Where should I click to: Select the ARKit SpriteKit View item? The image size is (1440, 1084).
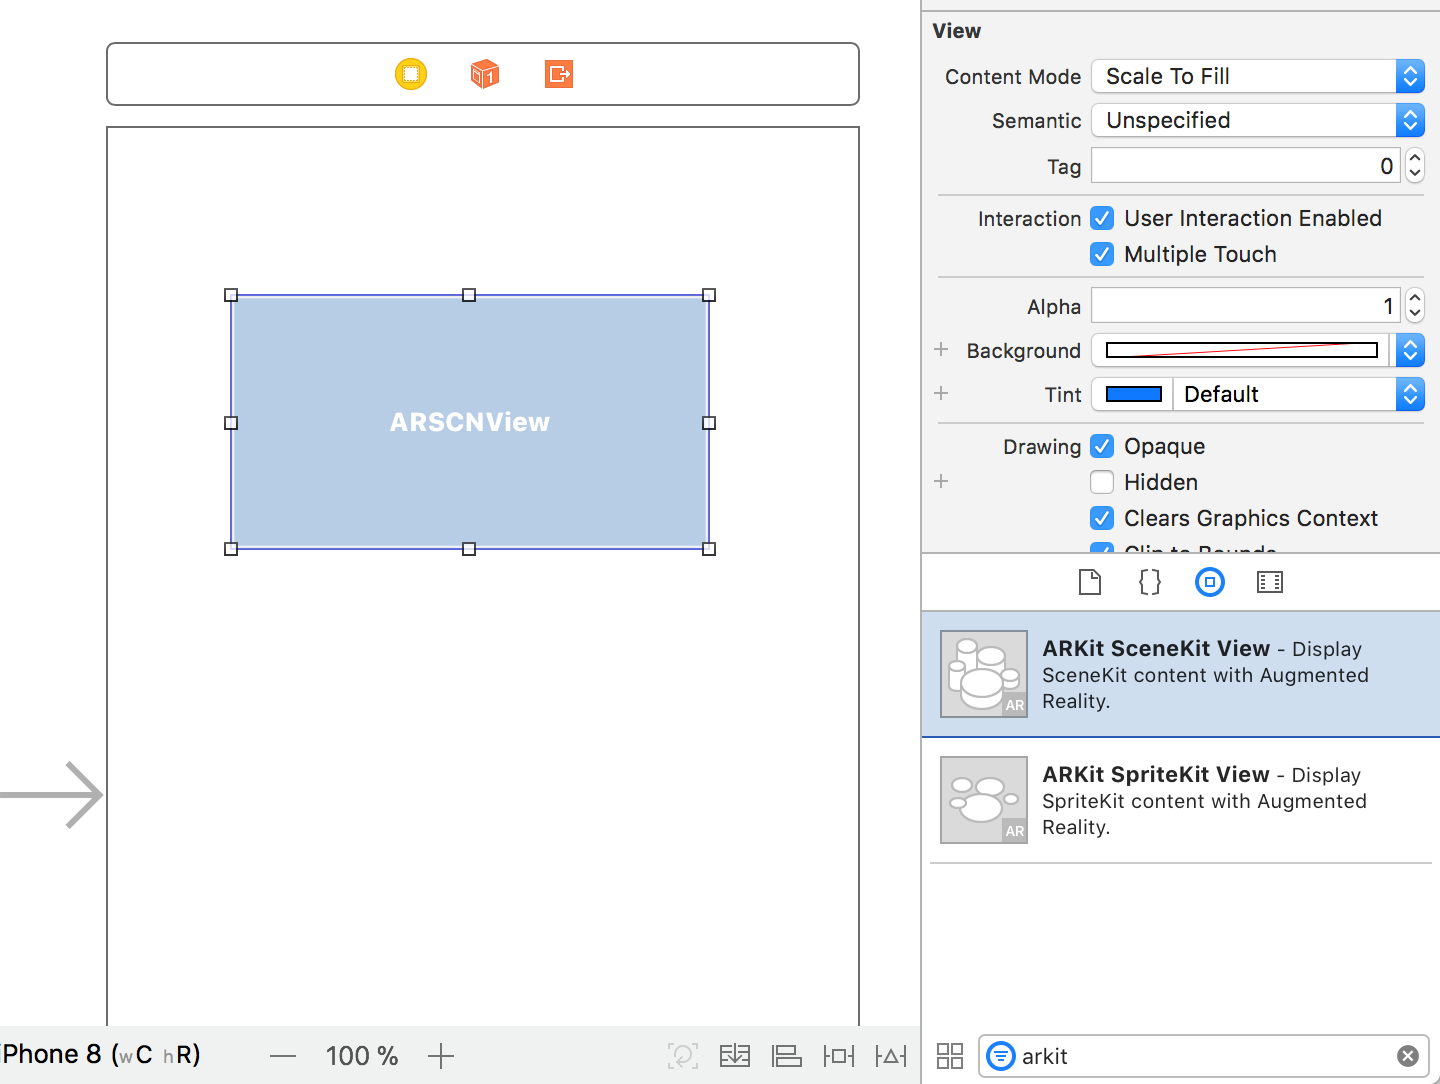pos(1180,800)
